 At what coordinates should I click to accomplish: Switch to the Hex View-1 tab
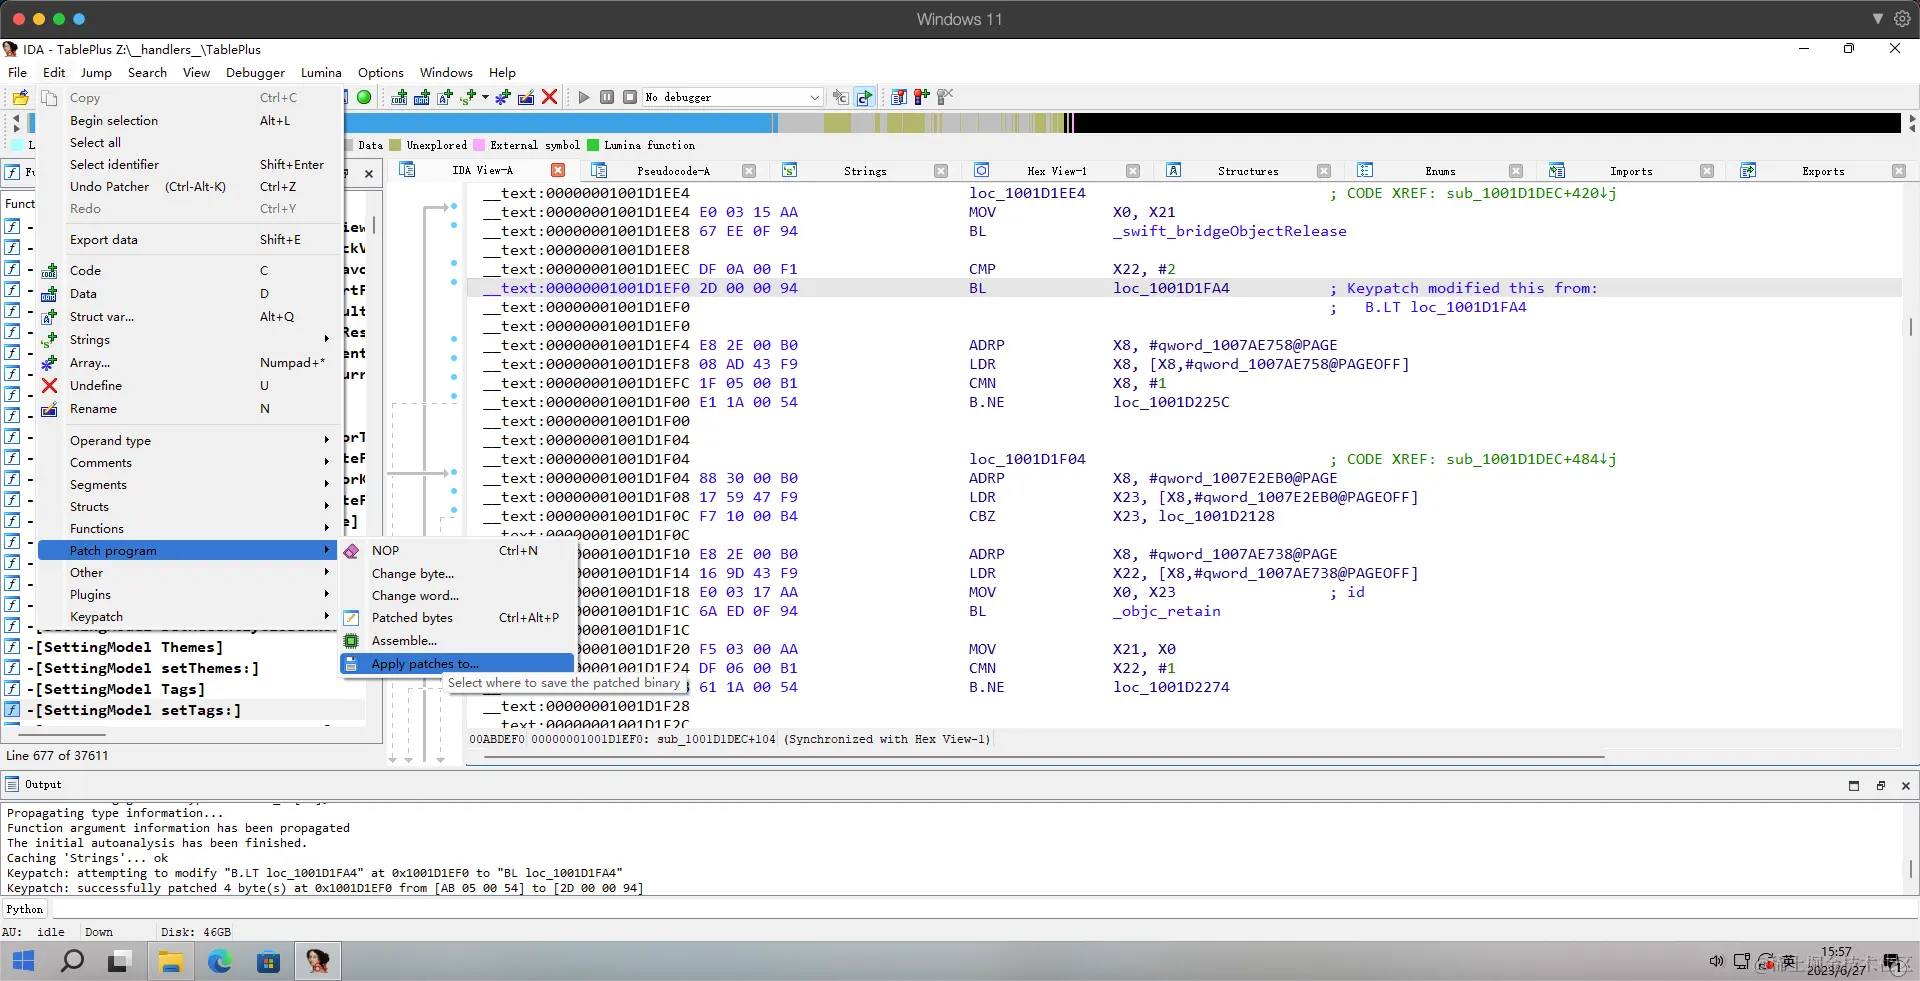click(x=1057, y=171)
